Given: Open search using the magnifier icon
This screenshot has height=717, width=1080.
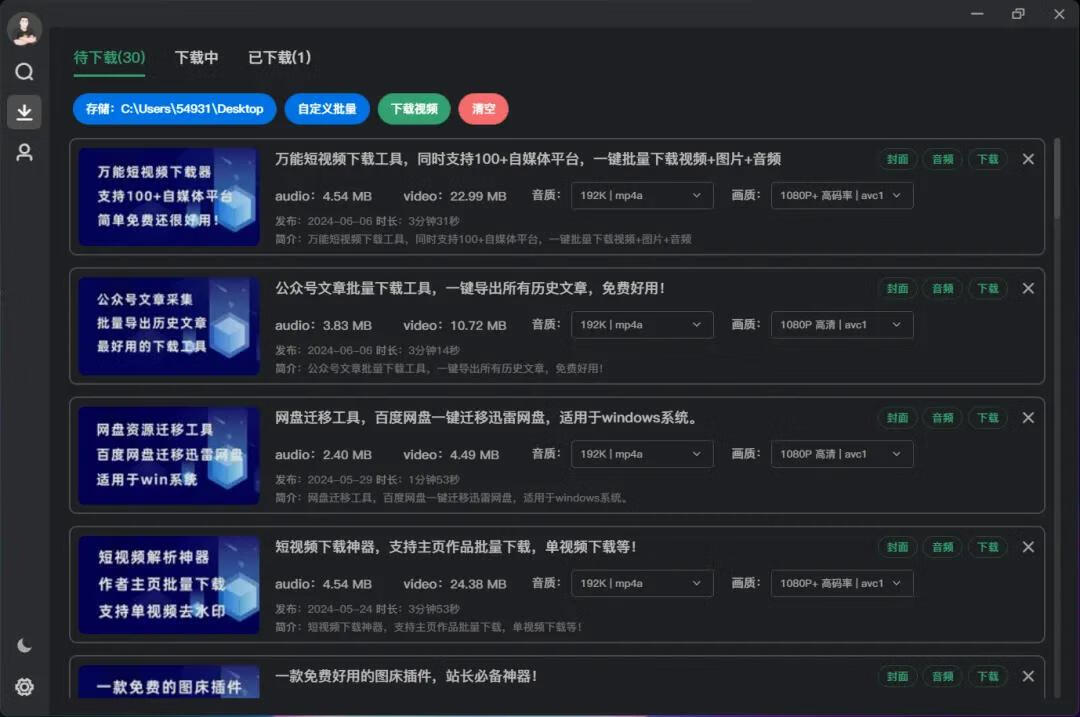Looking at the screenshot, I should (24, 71).
